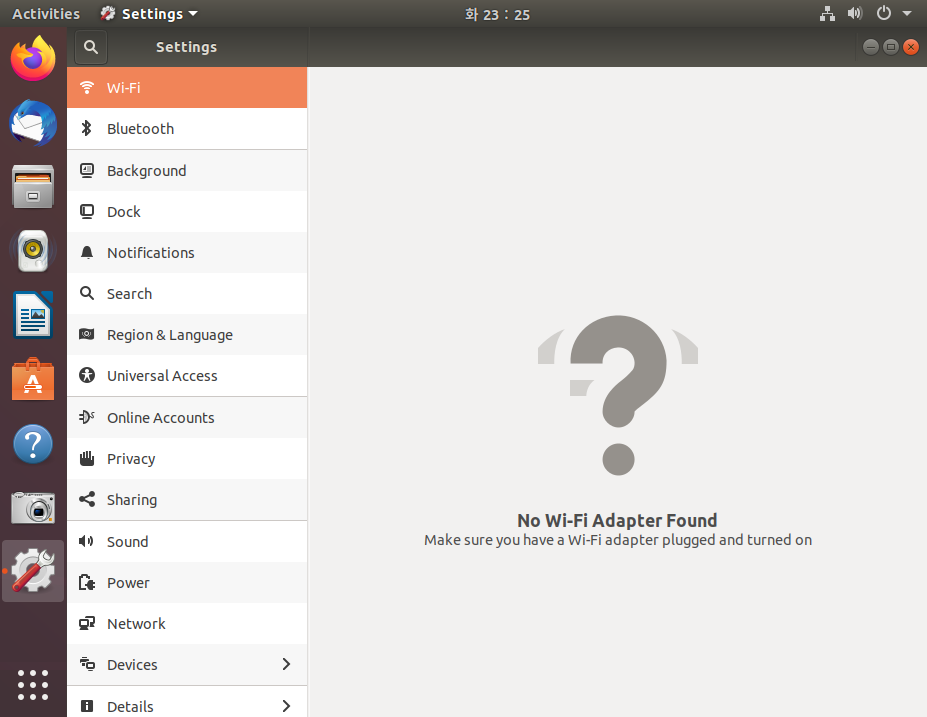Click the Network computers icon
This screenshot has width=927, height=717.
tap(87, 623)
